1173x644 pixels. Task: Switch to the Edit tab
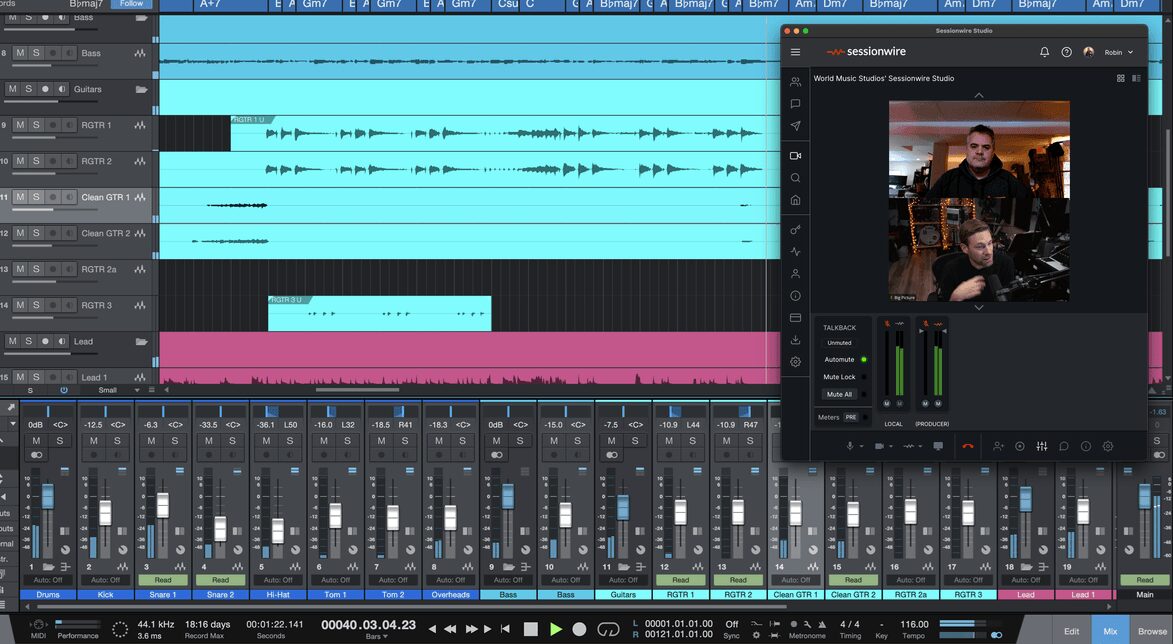(x=1071, y=631)
